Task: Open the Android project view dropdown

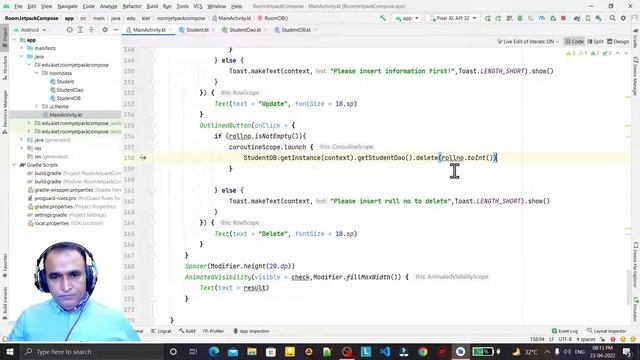Action: [30, 30]
